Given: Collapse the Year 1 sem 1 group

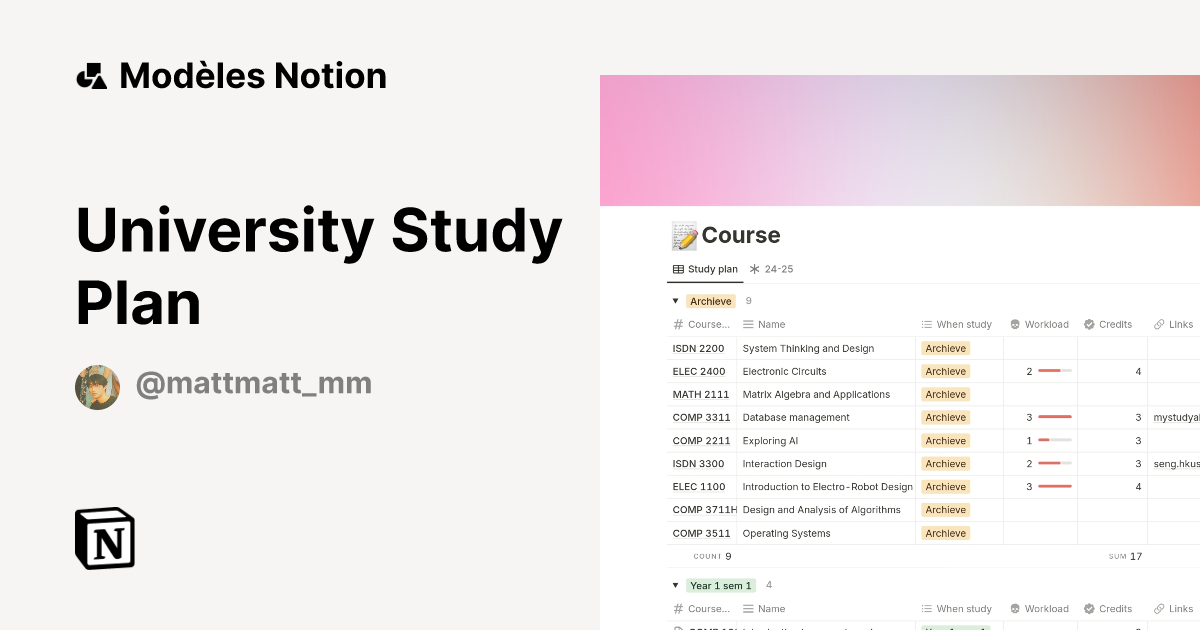Looking at the screenshot, I should pyautogui.click(x=675, y=585).
